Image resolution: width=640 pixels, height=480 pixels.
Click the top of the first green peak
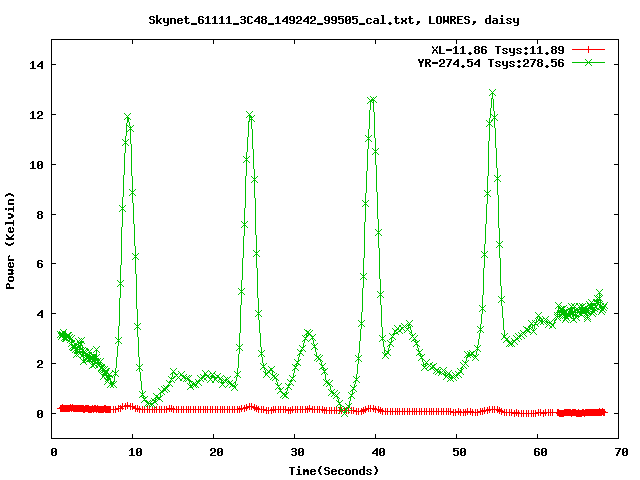[128, 118]
